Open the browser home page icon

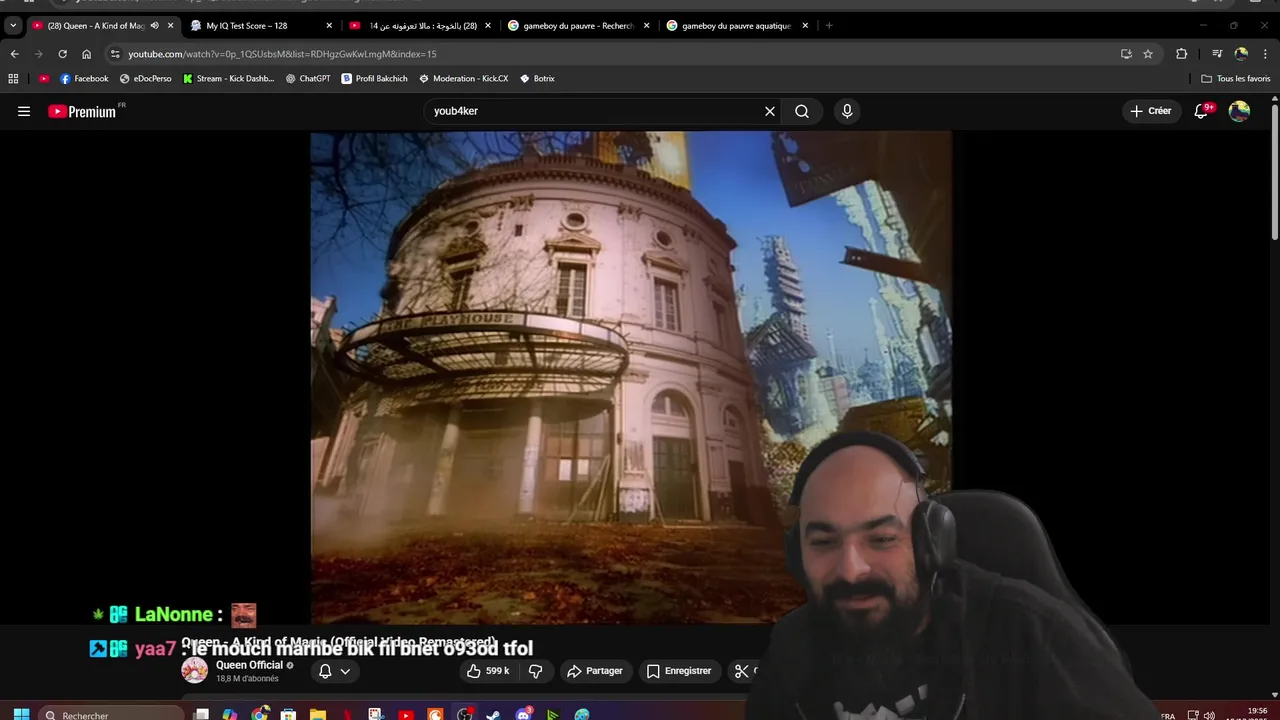click(x=86, y=54)
